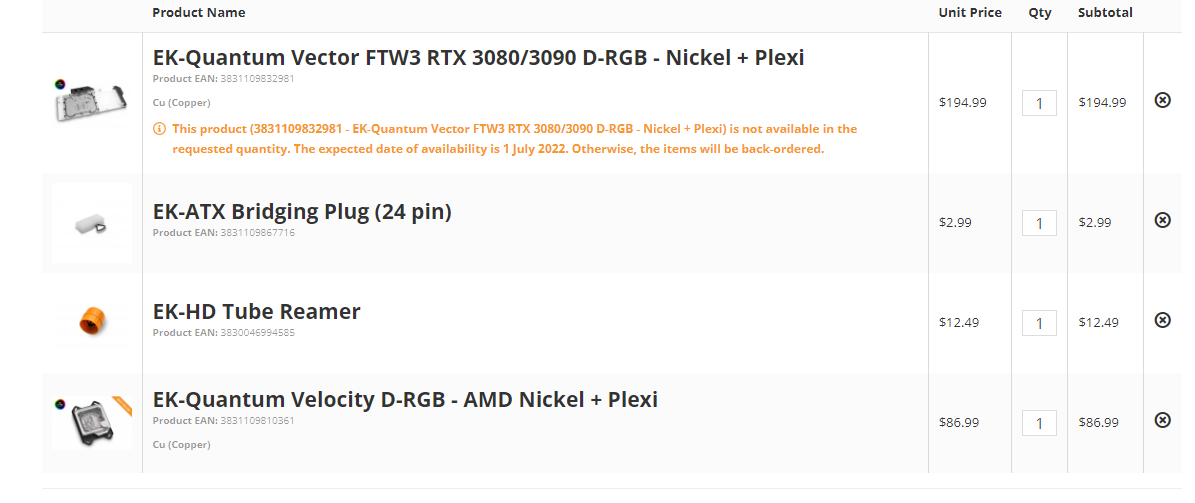Edit quantity for EK-HD Tube Reamer

[x=1039, y=323]
